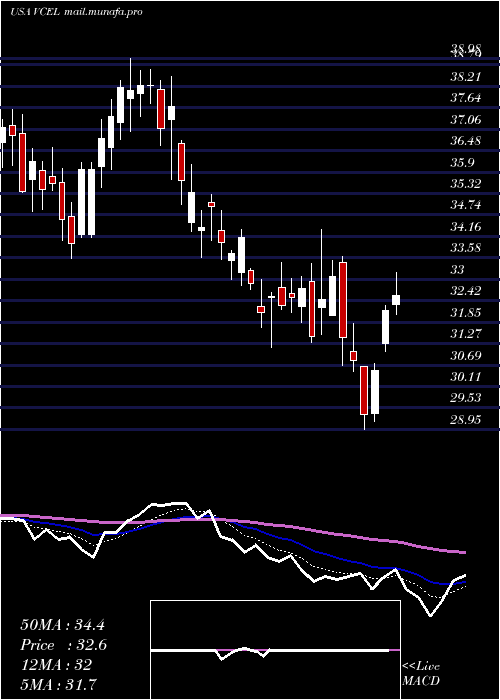
Task: Click the '5MA : 31.7' indicator text
Action: [x=58, y=685]
